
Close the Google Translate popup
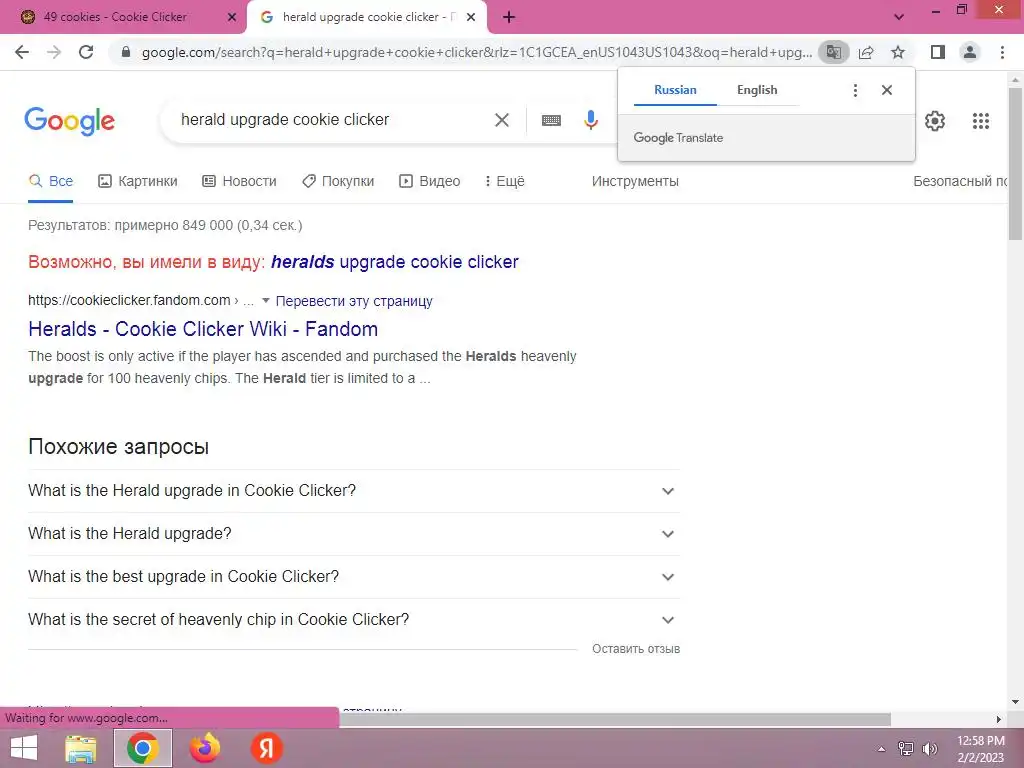pos(886,90)
